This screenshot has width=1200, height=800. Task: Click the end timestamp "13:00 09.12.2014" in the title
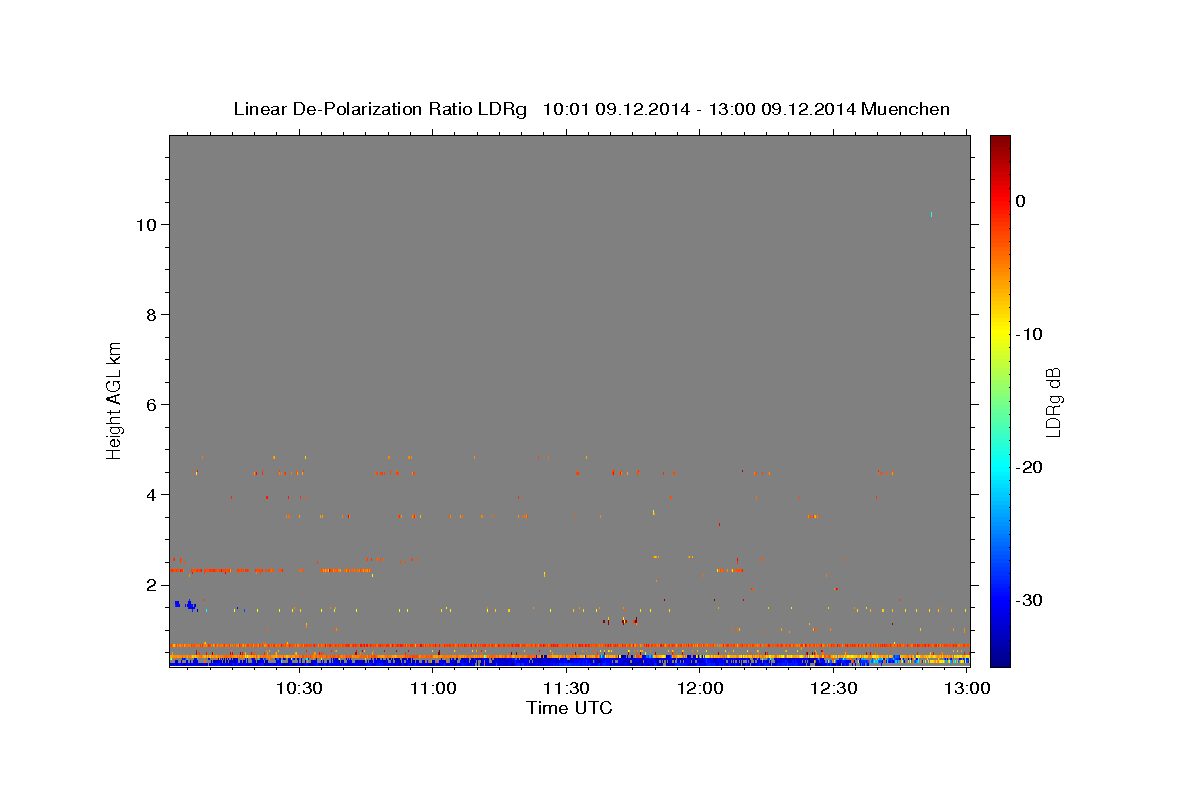[x=782, y=109]
